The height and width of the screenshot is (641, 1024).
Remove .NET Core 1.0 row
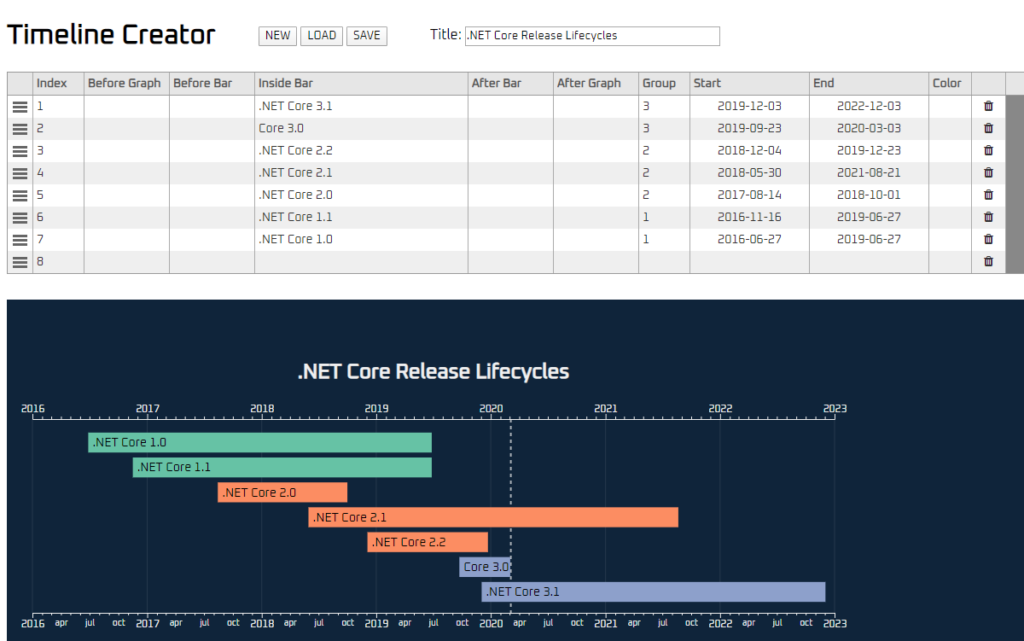pyautogui.click(x=988, y=239)
